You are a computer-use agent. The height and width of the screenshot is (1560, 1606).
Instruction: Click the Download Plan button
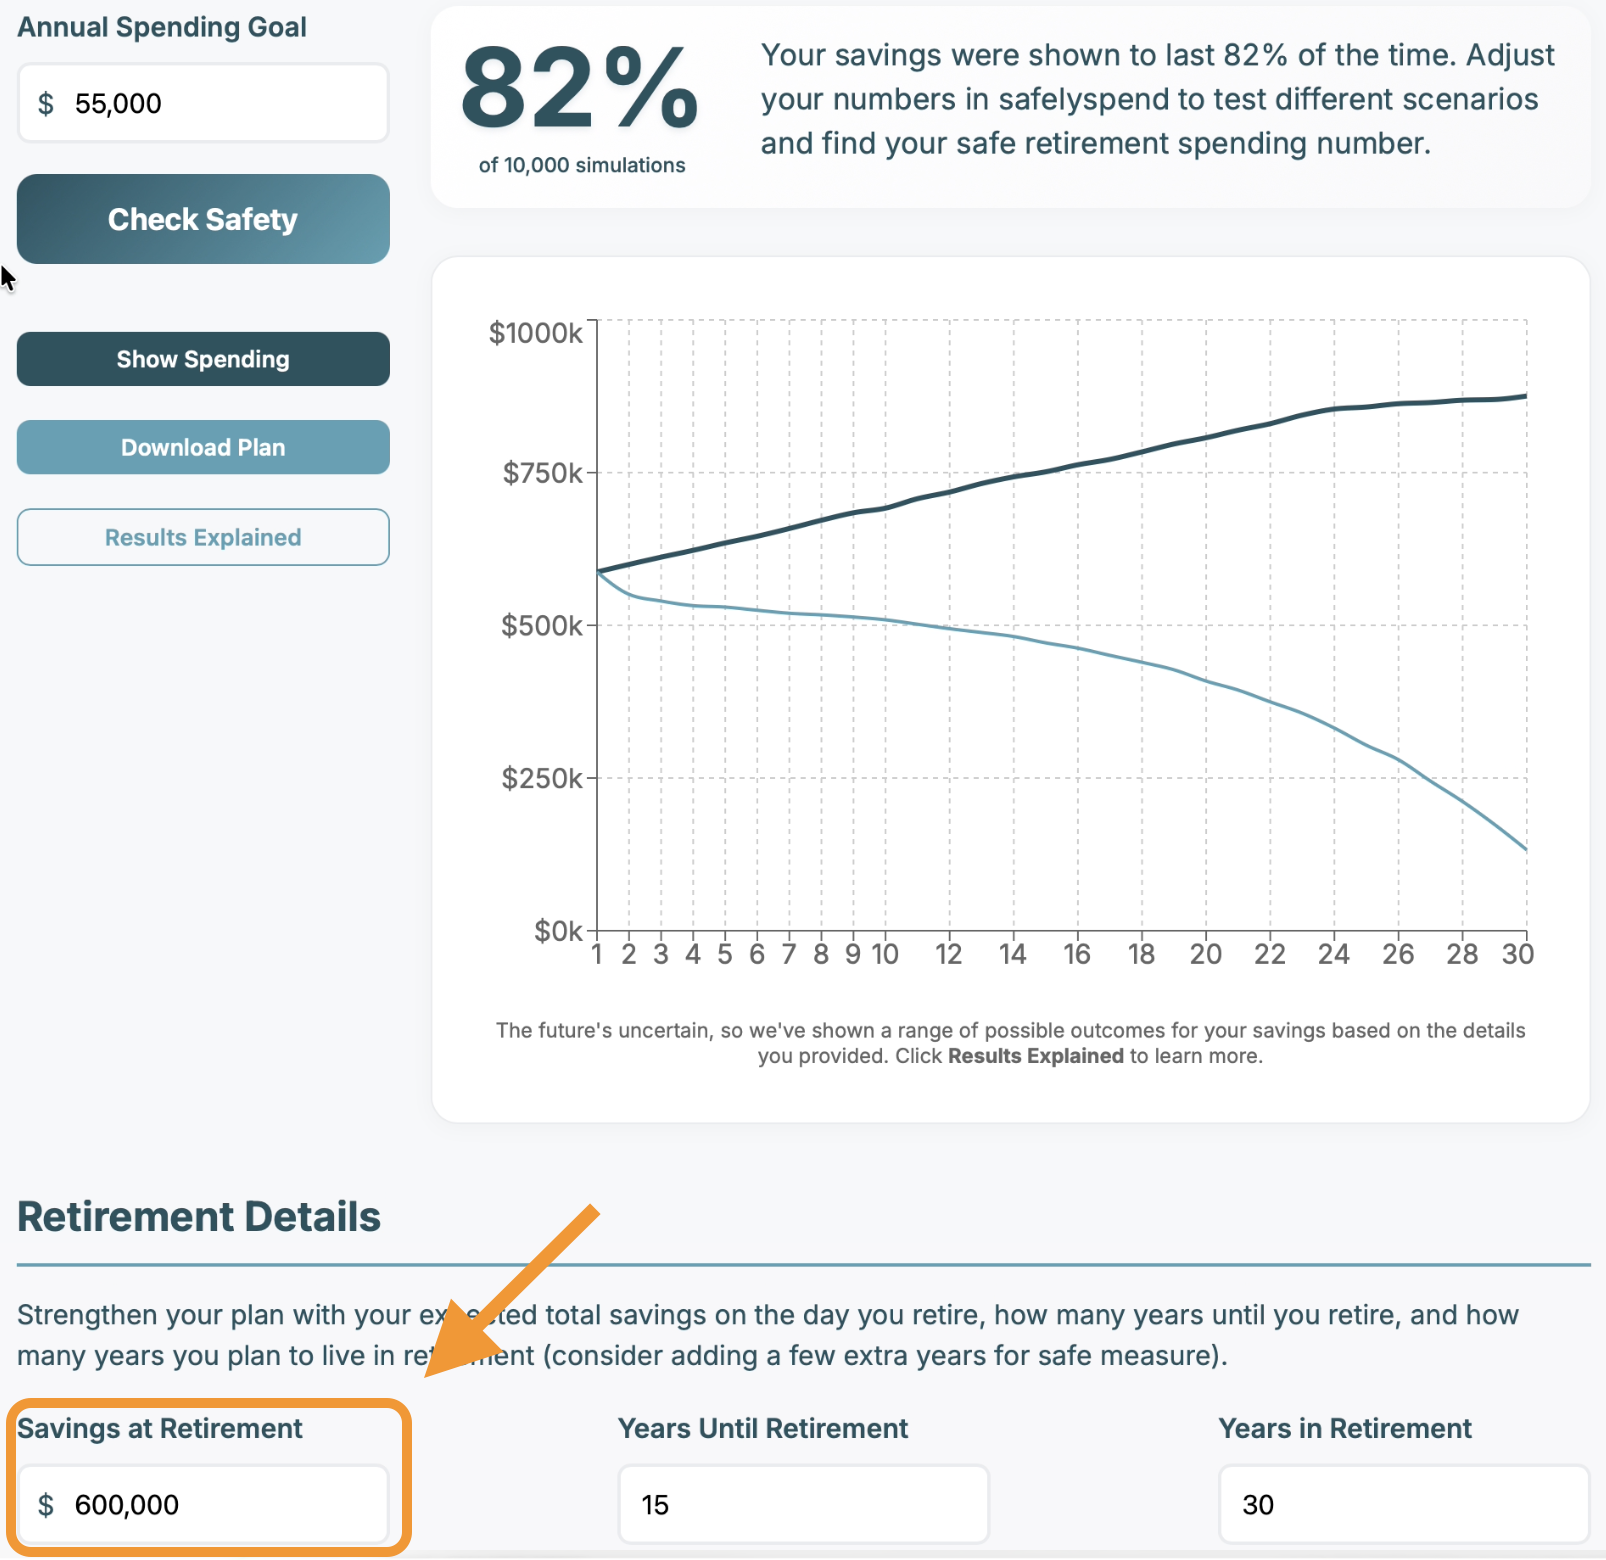click(203, 447)
